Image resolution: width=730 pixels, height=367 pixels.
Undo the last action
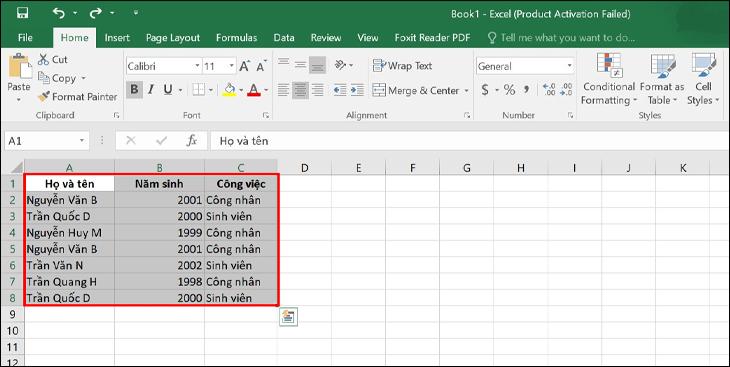(59, 13)
